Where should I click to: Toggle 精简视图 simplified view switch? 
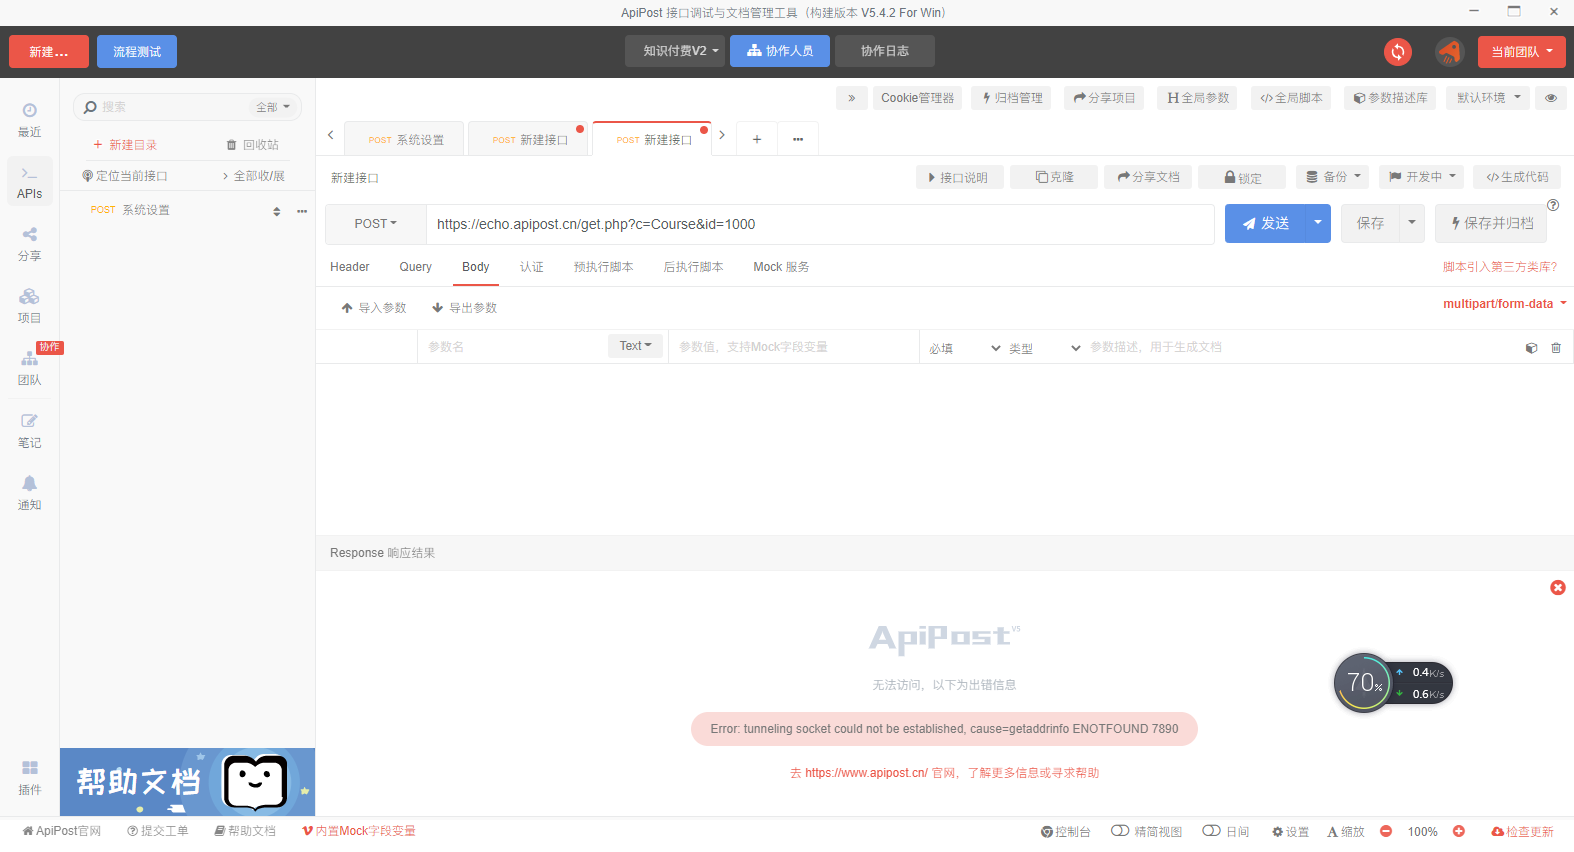point(1120,831)
